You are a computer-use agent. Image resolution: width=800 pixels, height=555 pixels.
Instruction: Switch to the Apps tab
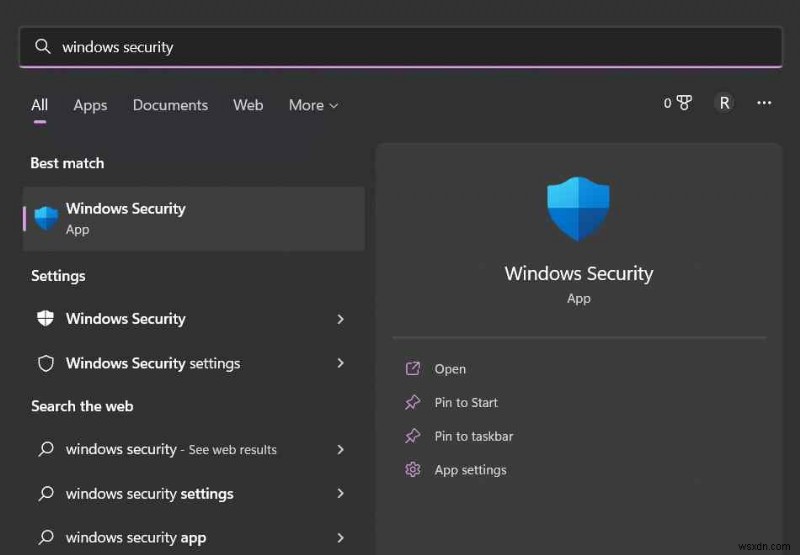[90, 105]
